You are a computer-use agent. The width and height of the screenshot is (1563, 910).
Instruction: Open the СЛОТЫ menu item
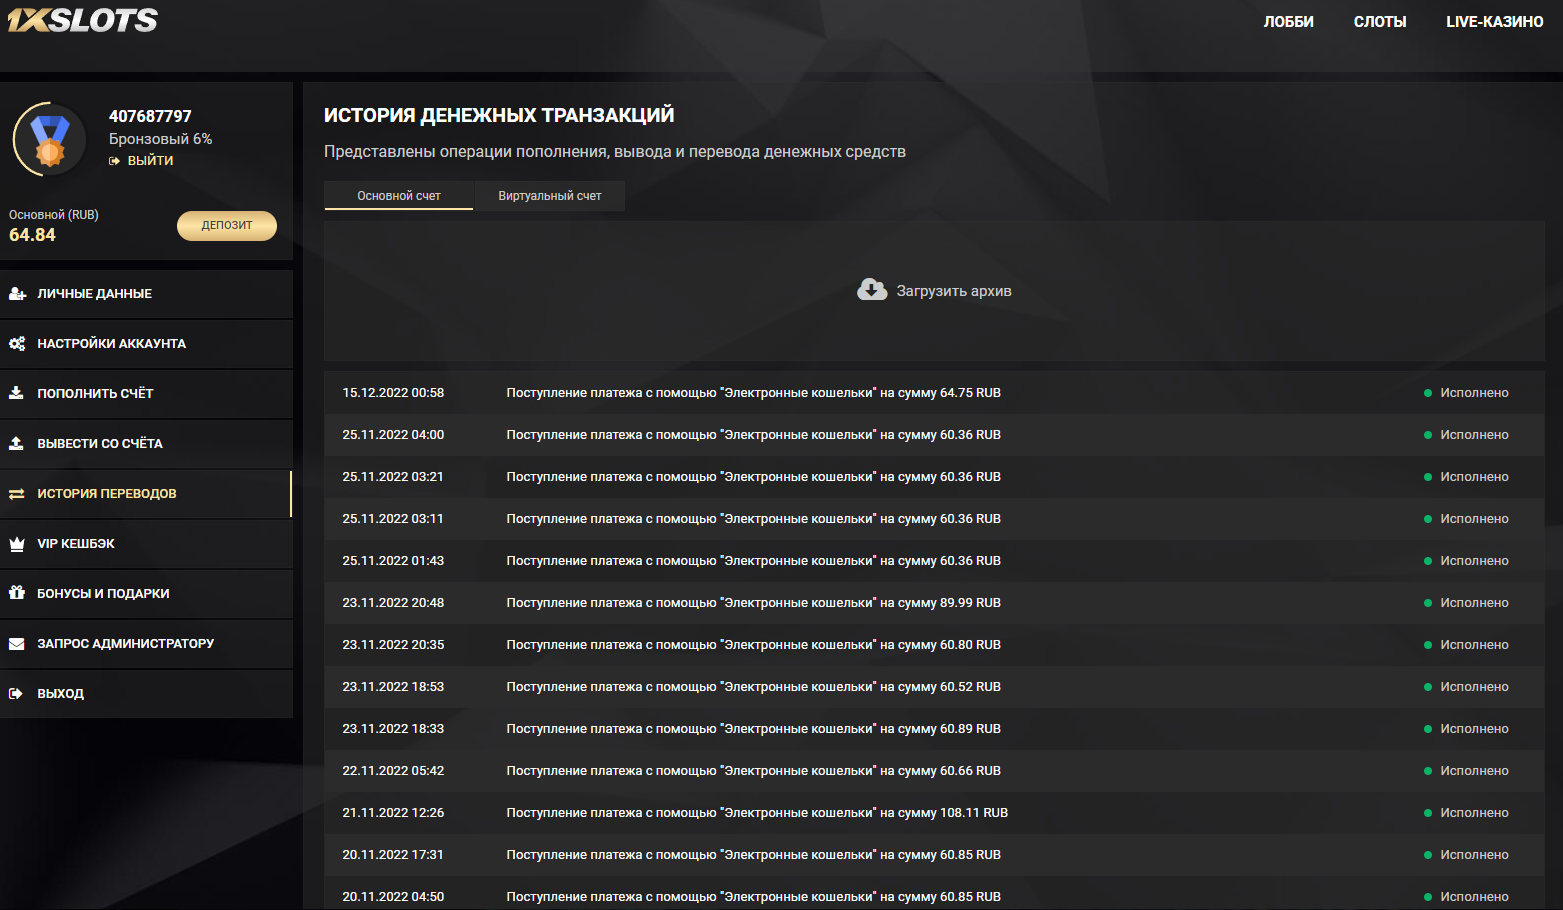[1379, 22]
